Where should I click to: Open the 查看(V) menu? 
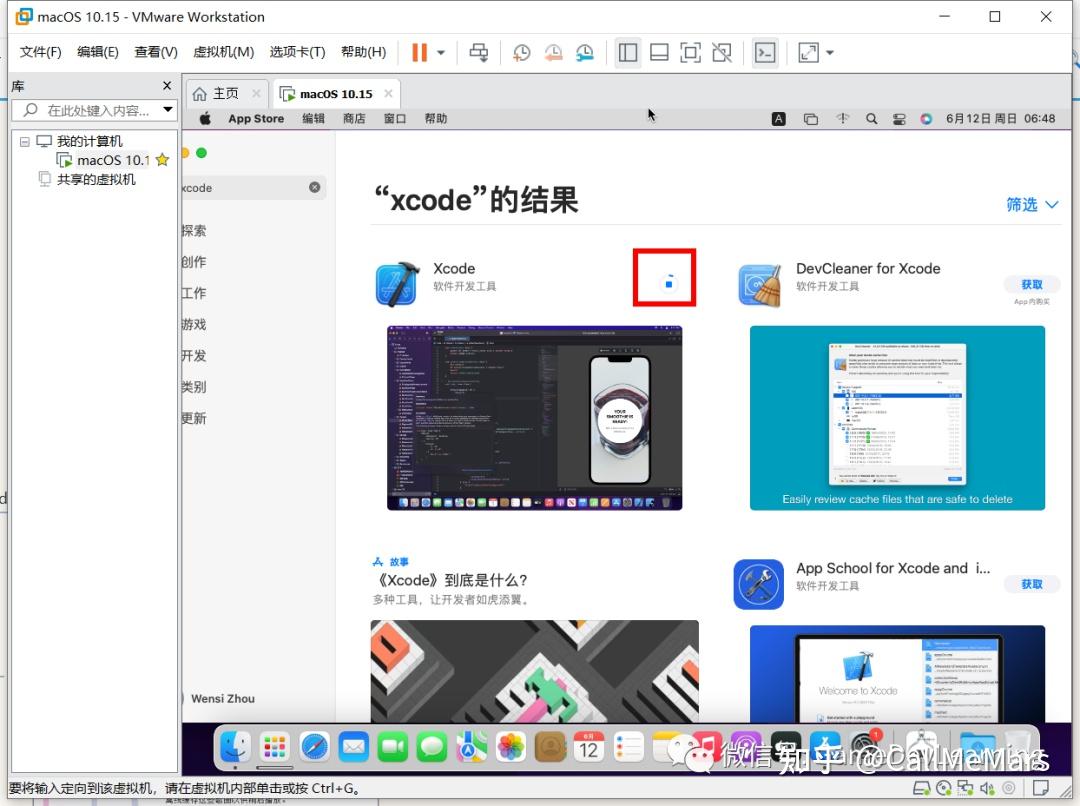[x=156, y=52]
